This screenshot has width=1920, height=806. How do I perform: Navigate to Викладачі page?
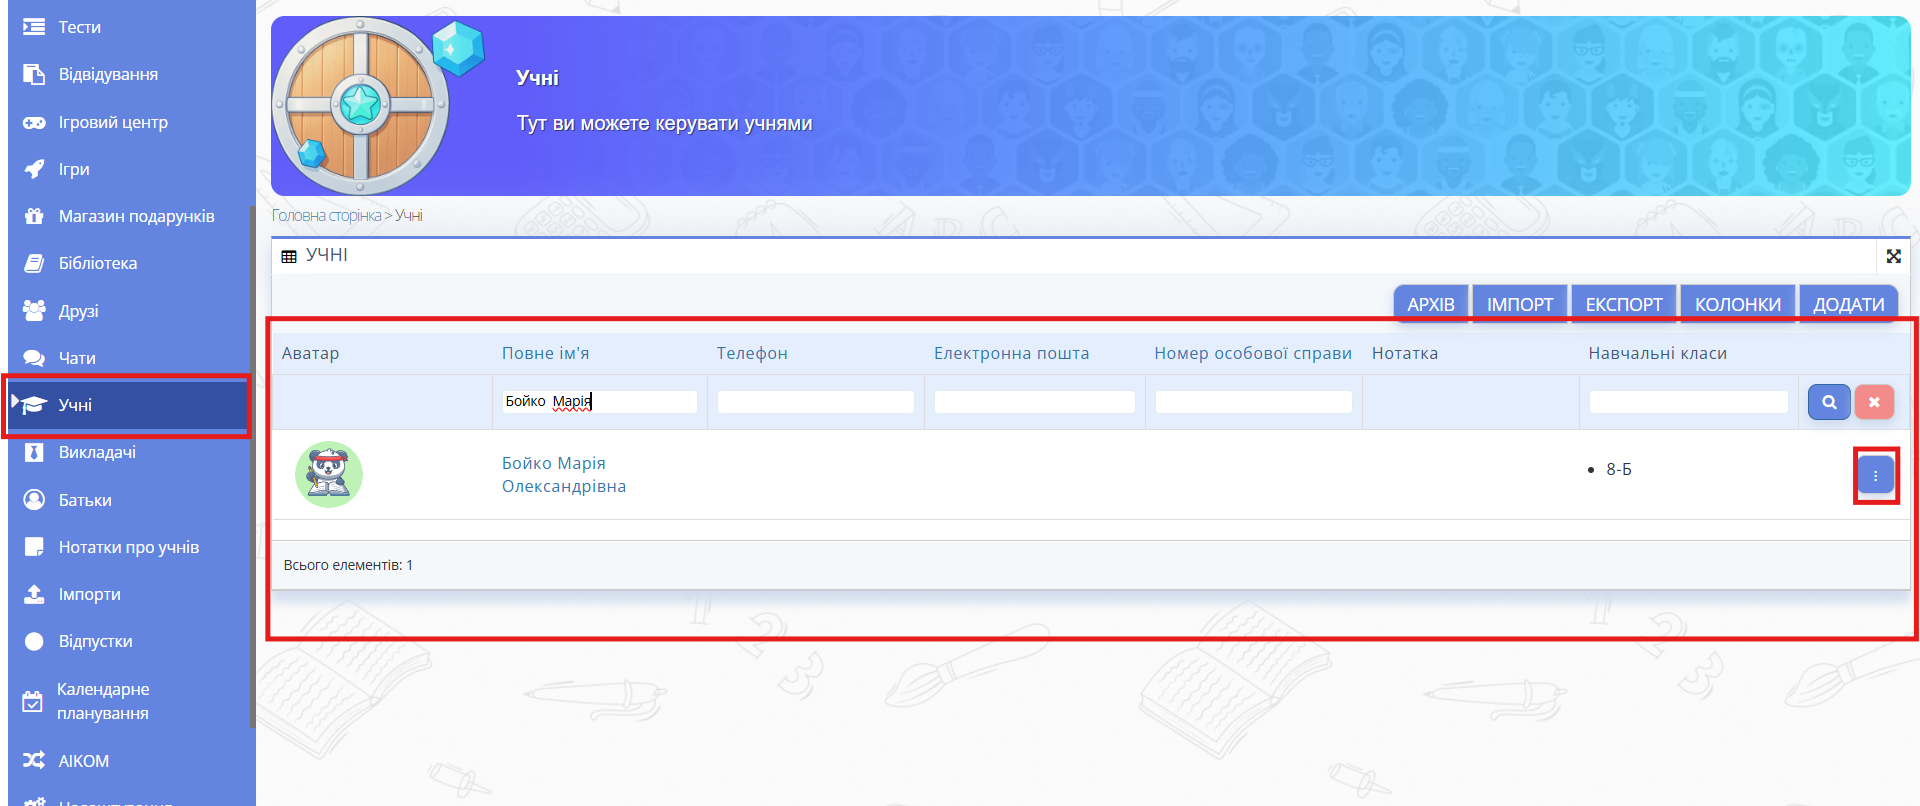pyautogui.click(x=97, y=452)
